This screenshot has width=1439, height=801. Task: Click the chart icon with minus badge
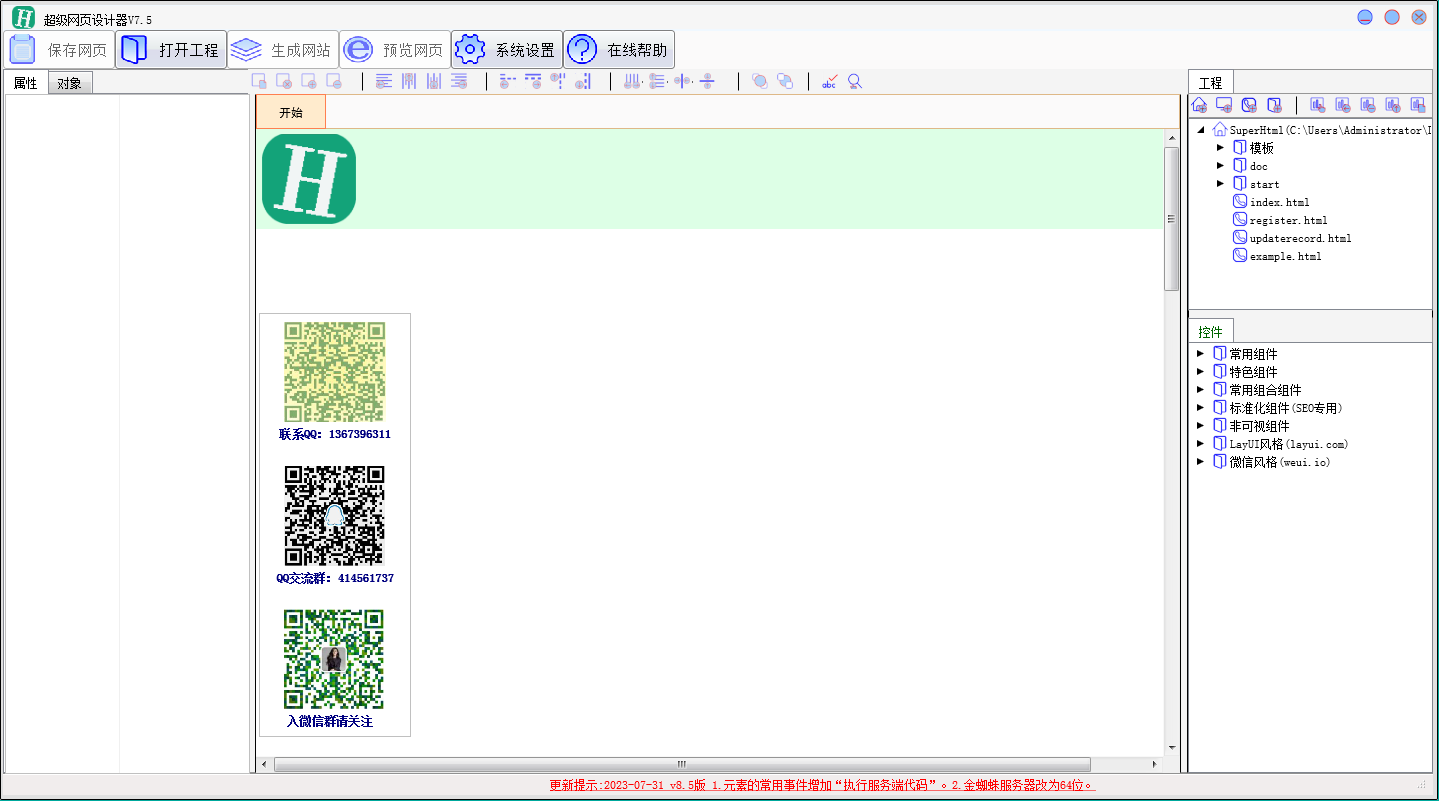tap(1368, 105)
